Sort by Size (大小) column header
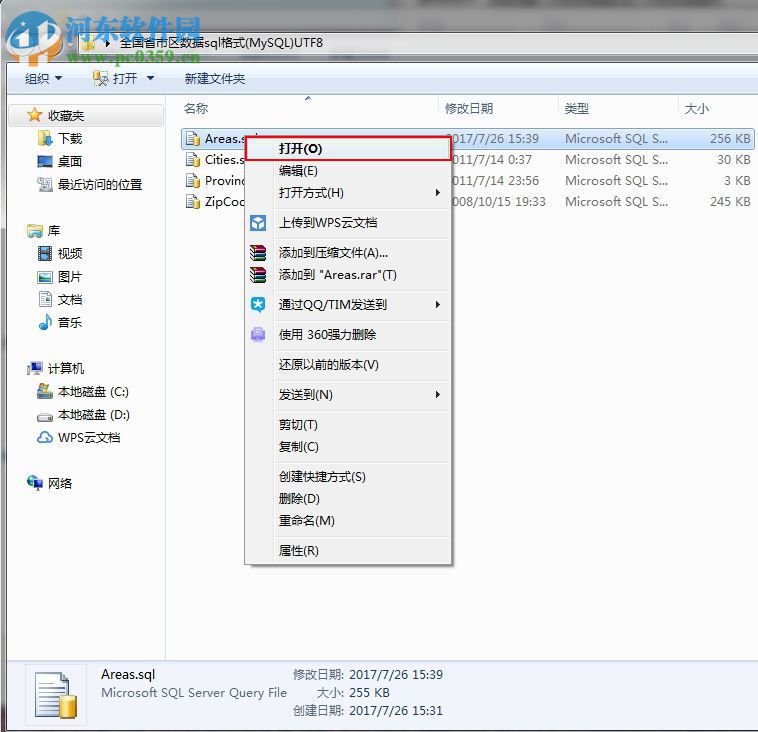This screenshot has height=732, width=758. [697, 108]
